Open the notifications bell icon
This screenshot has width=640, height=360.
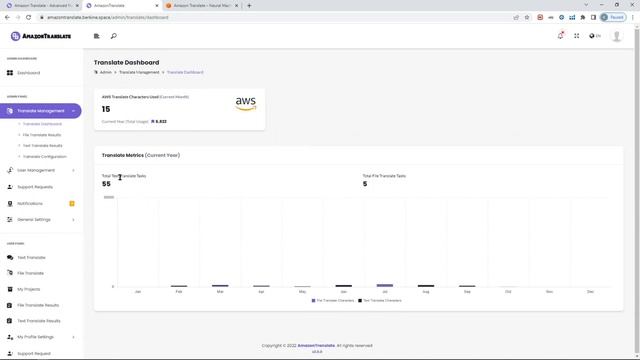point(560,36)
